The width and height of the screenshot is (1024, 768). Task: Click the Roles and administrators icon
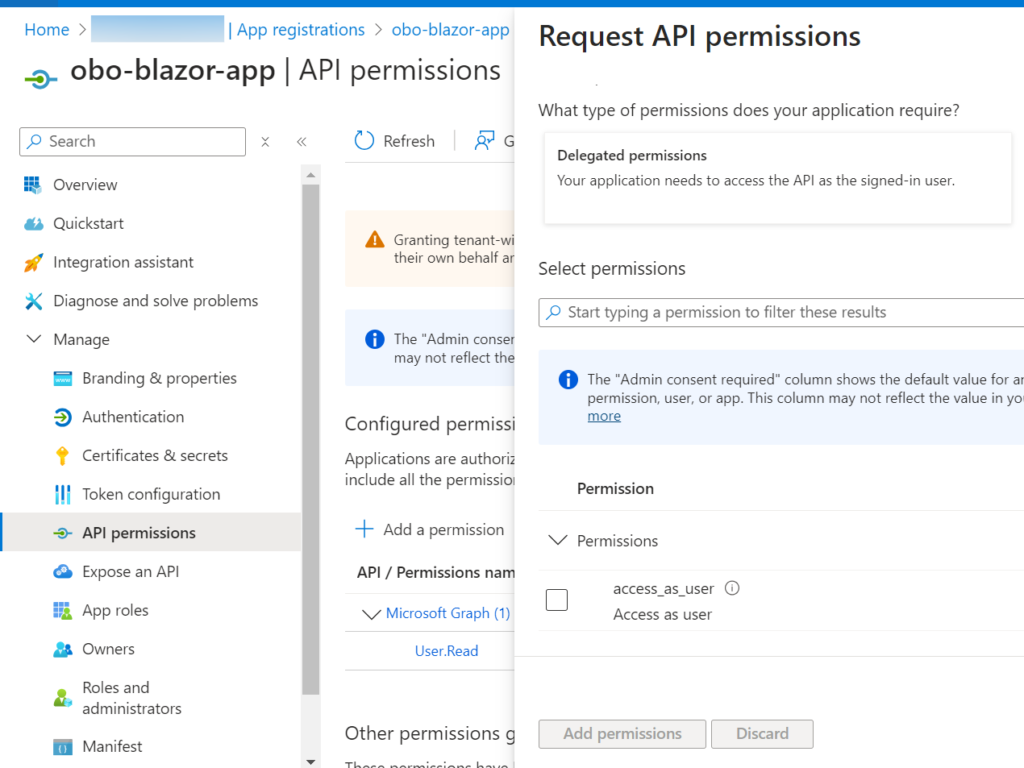[x=63, y=698]
